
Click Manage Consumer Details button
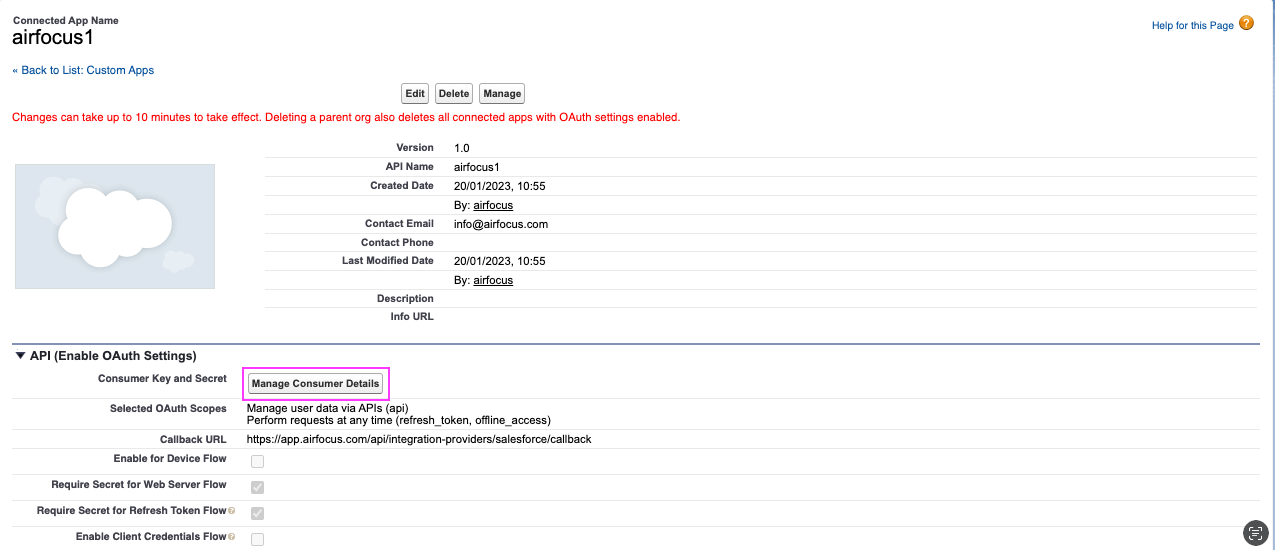coord(316,383)
